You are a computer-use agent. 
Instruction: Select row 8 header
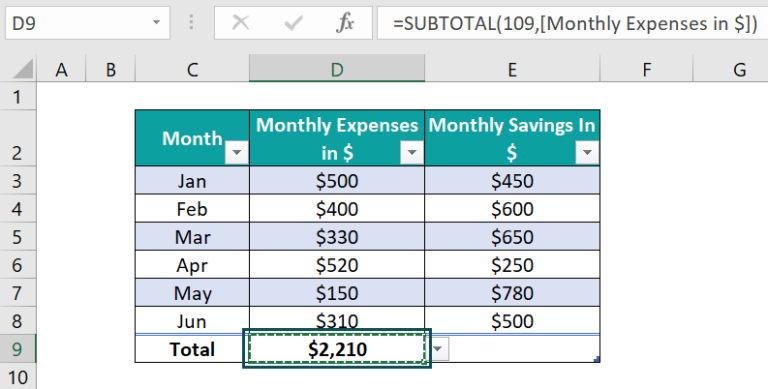[18, 321]
